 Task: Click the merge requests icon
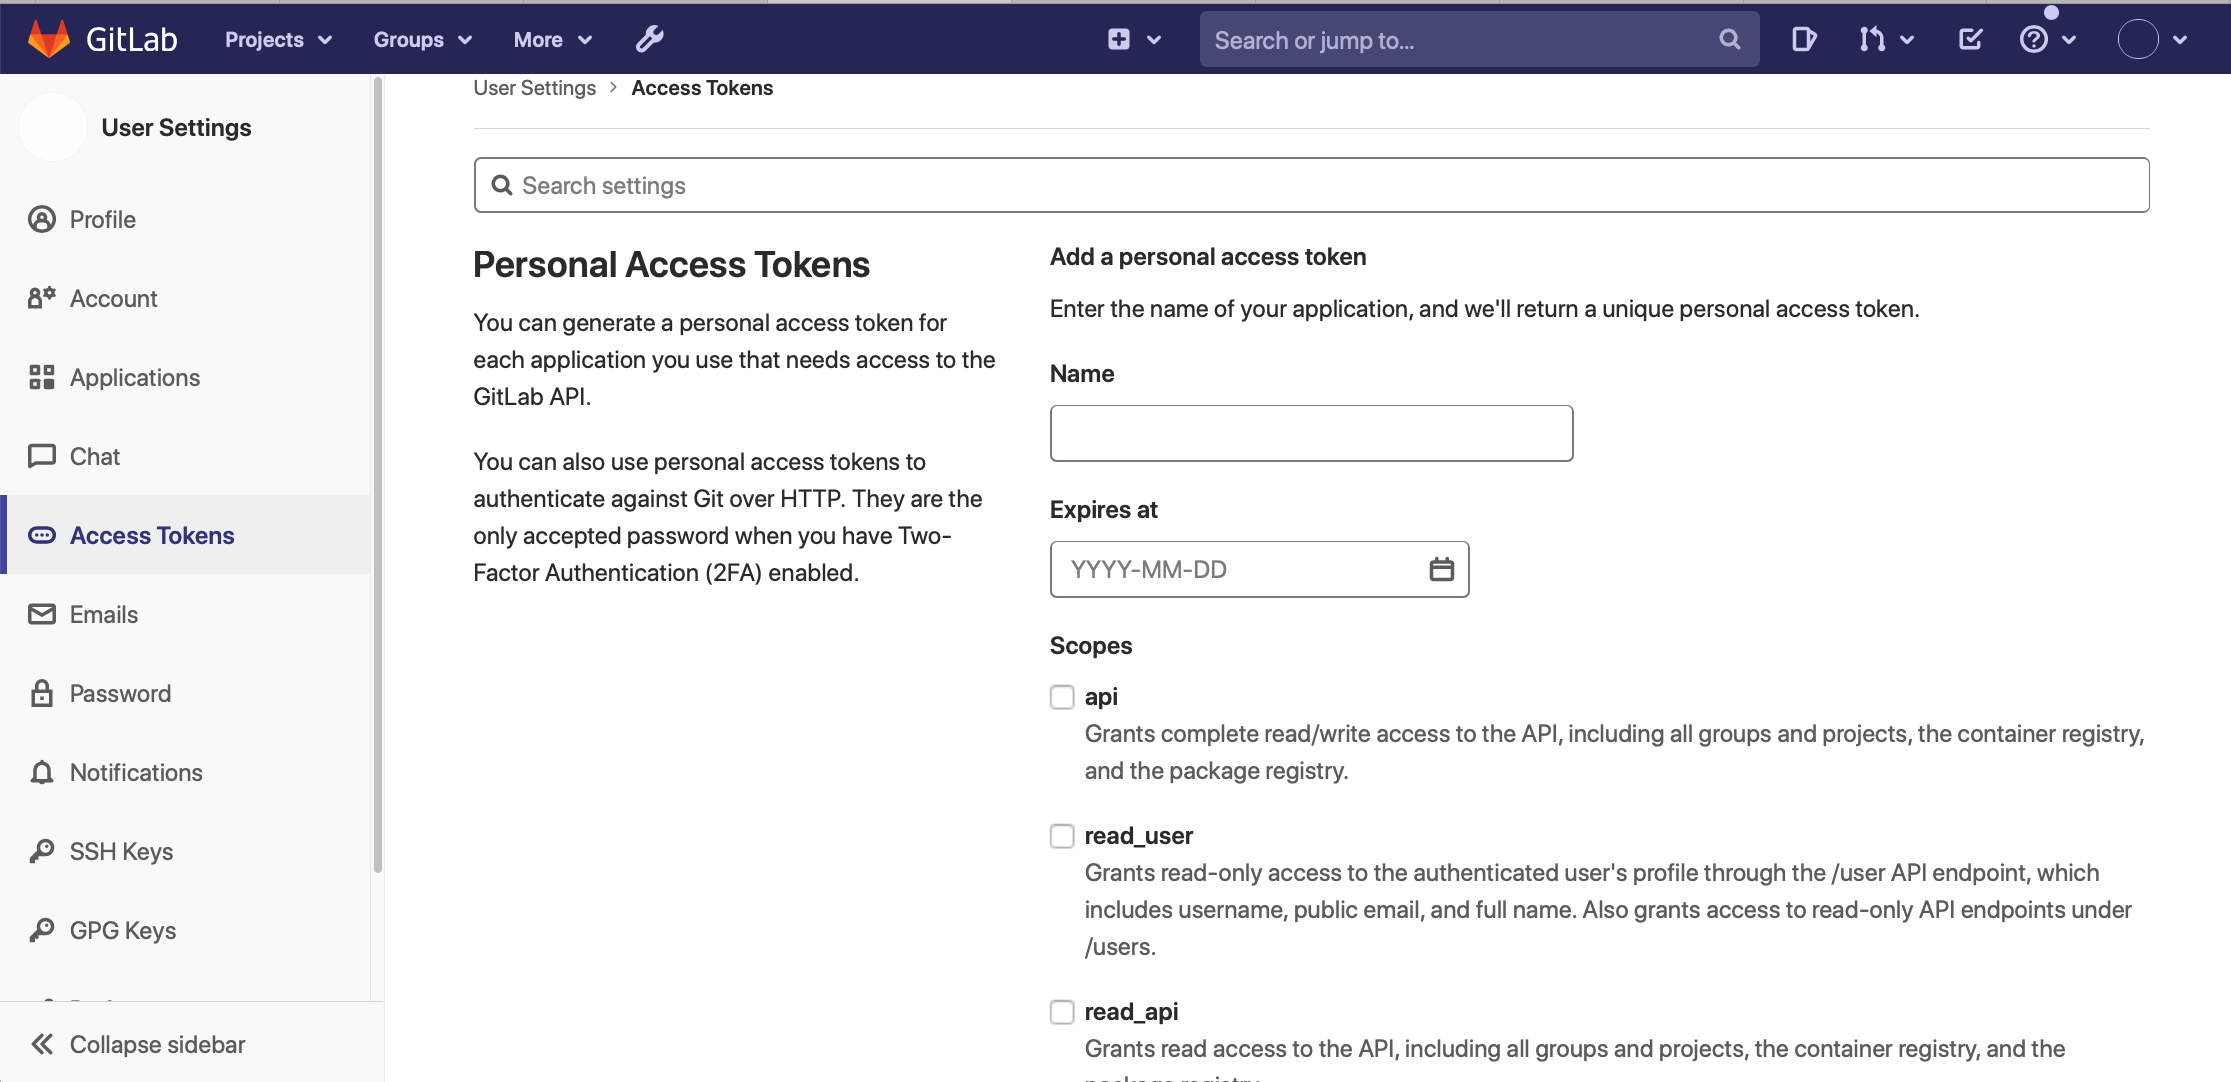pyautogui.click(x=1872, y=39)
